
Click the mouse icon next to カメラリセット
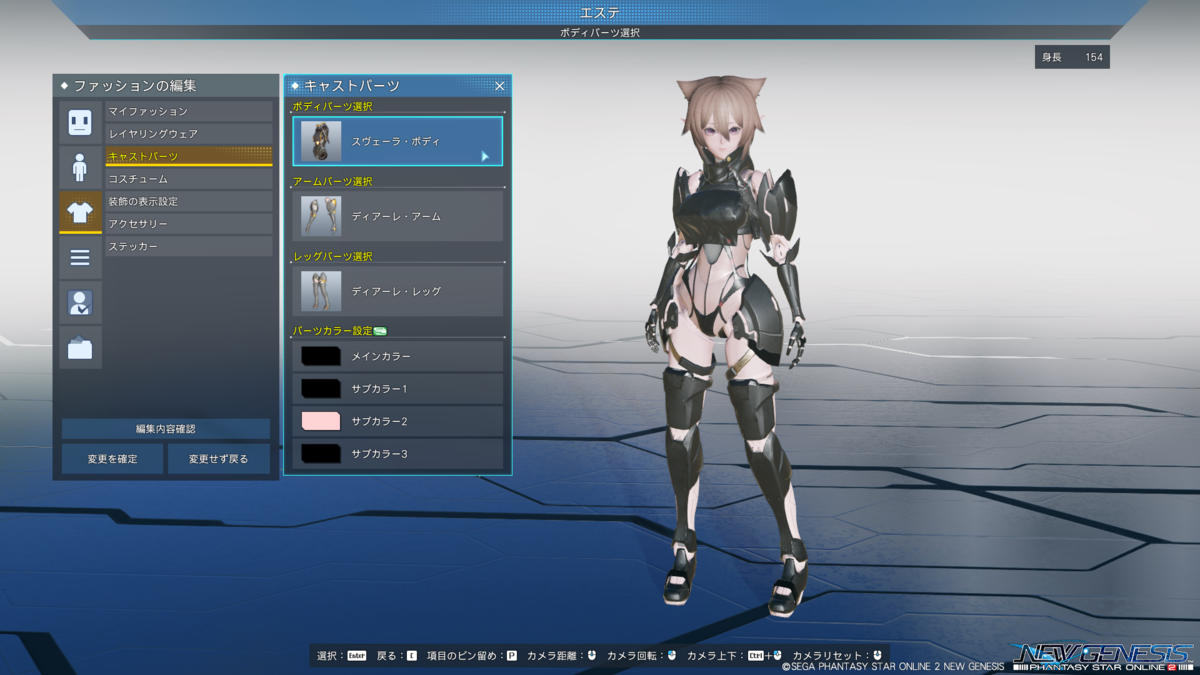coord(877,656)
